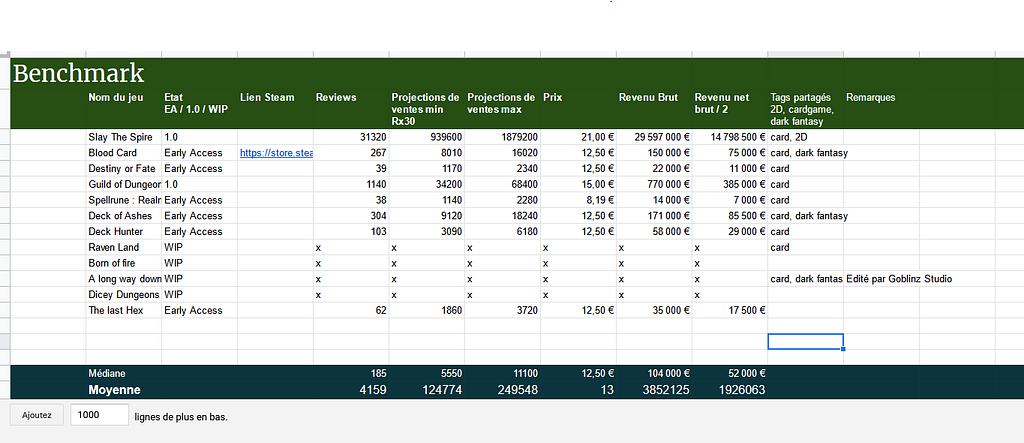Image resolution: width=1024 pixels, height=443 pixels.
Task: Click the Reviews column header cell
Action: (x=351, y=108)
